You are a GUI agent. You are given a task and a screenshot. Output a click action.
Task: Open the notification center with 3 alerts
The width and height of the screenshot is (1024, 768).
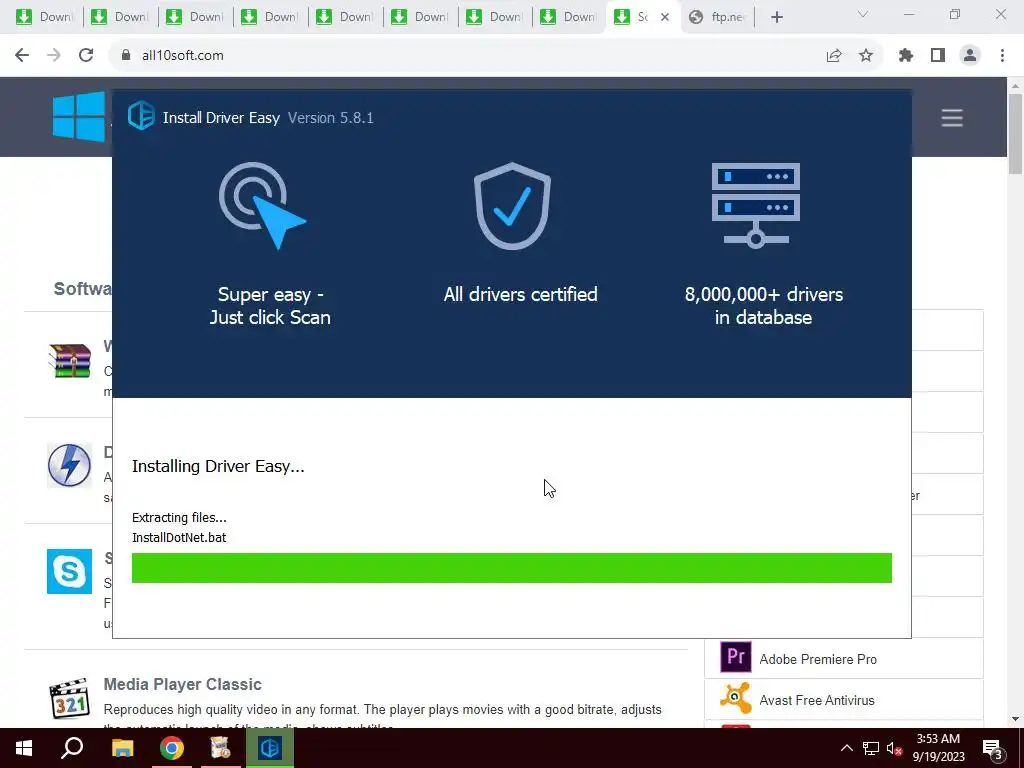[992, 749]
